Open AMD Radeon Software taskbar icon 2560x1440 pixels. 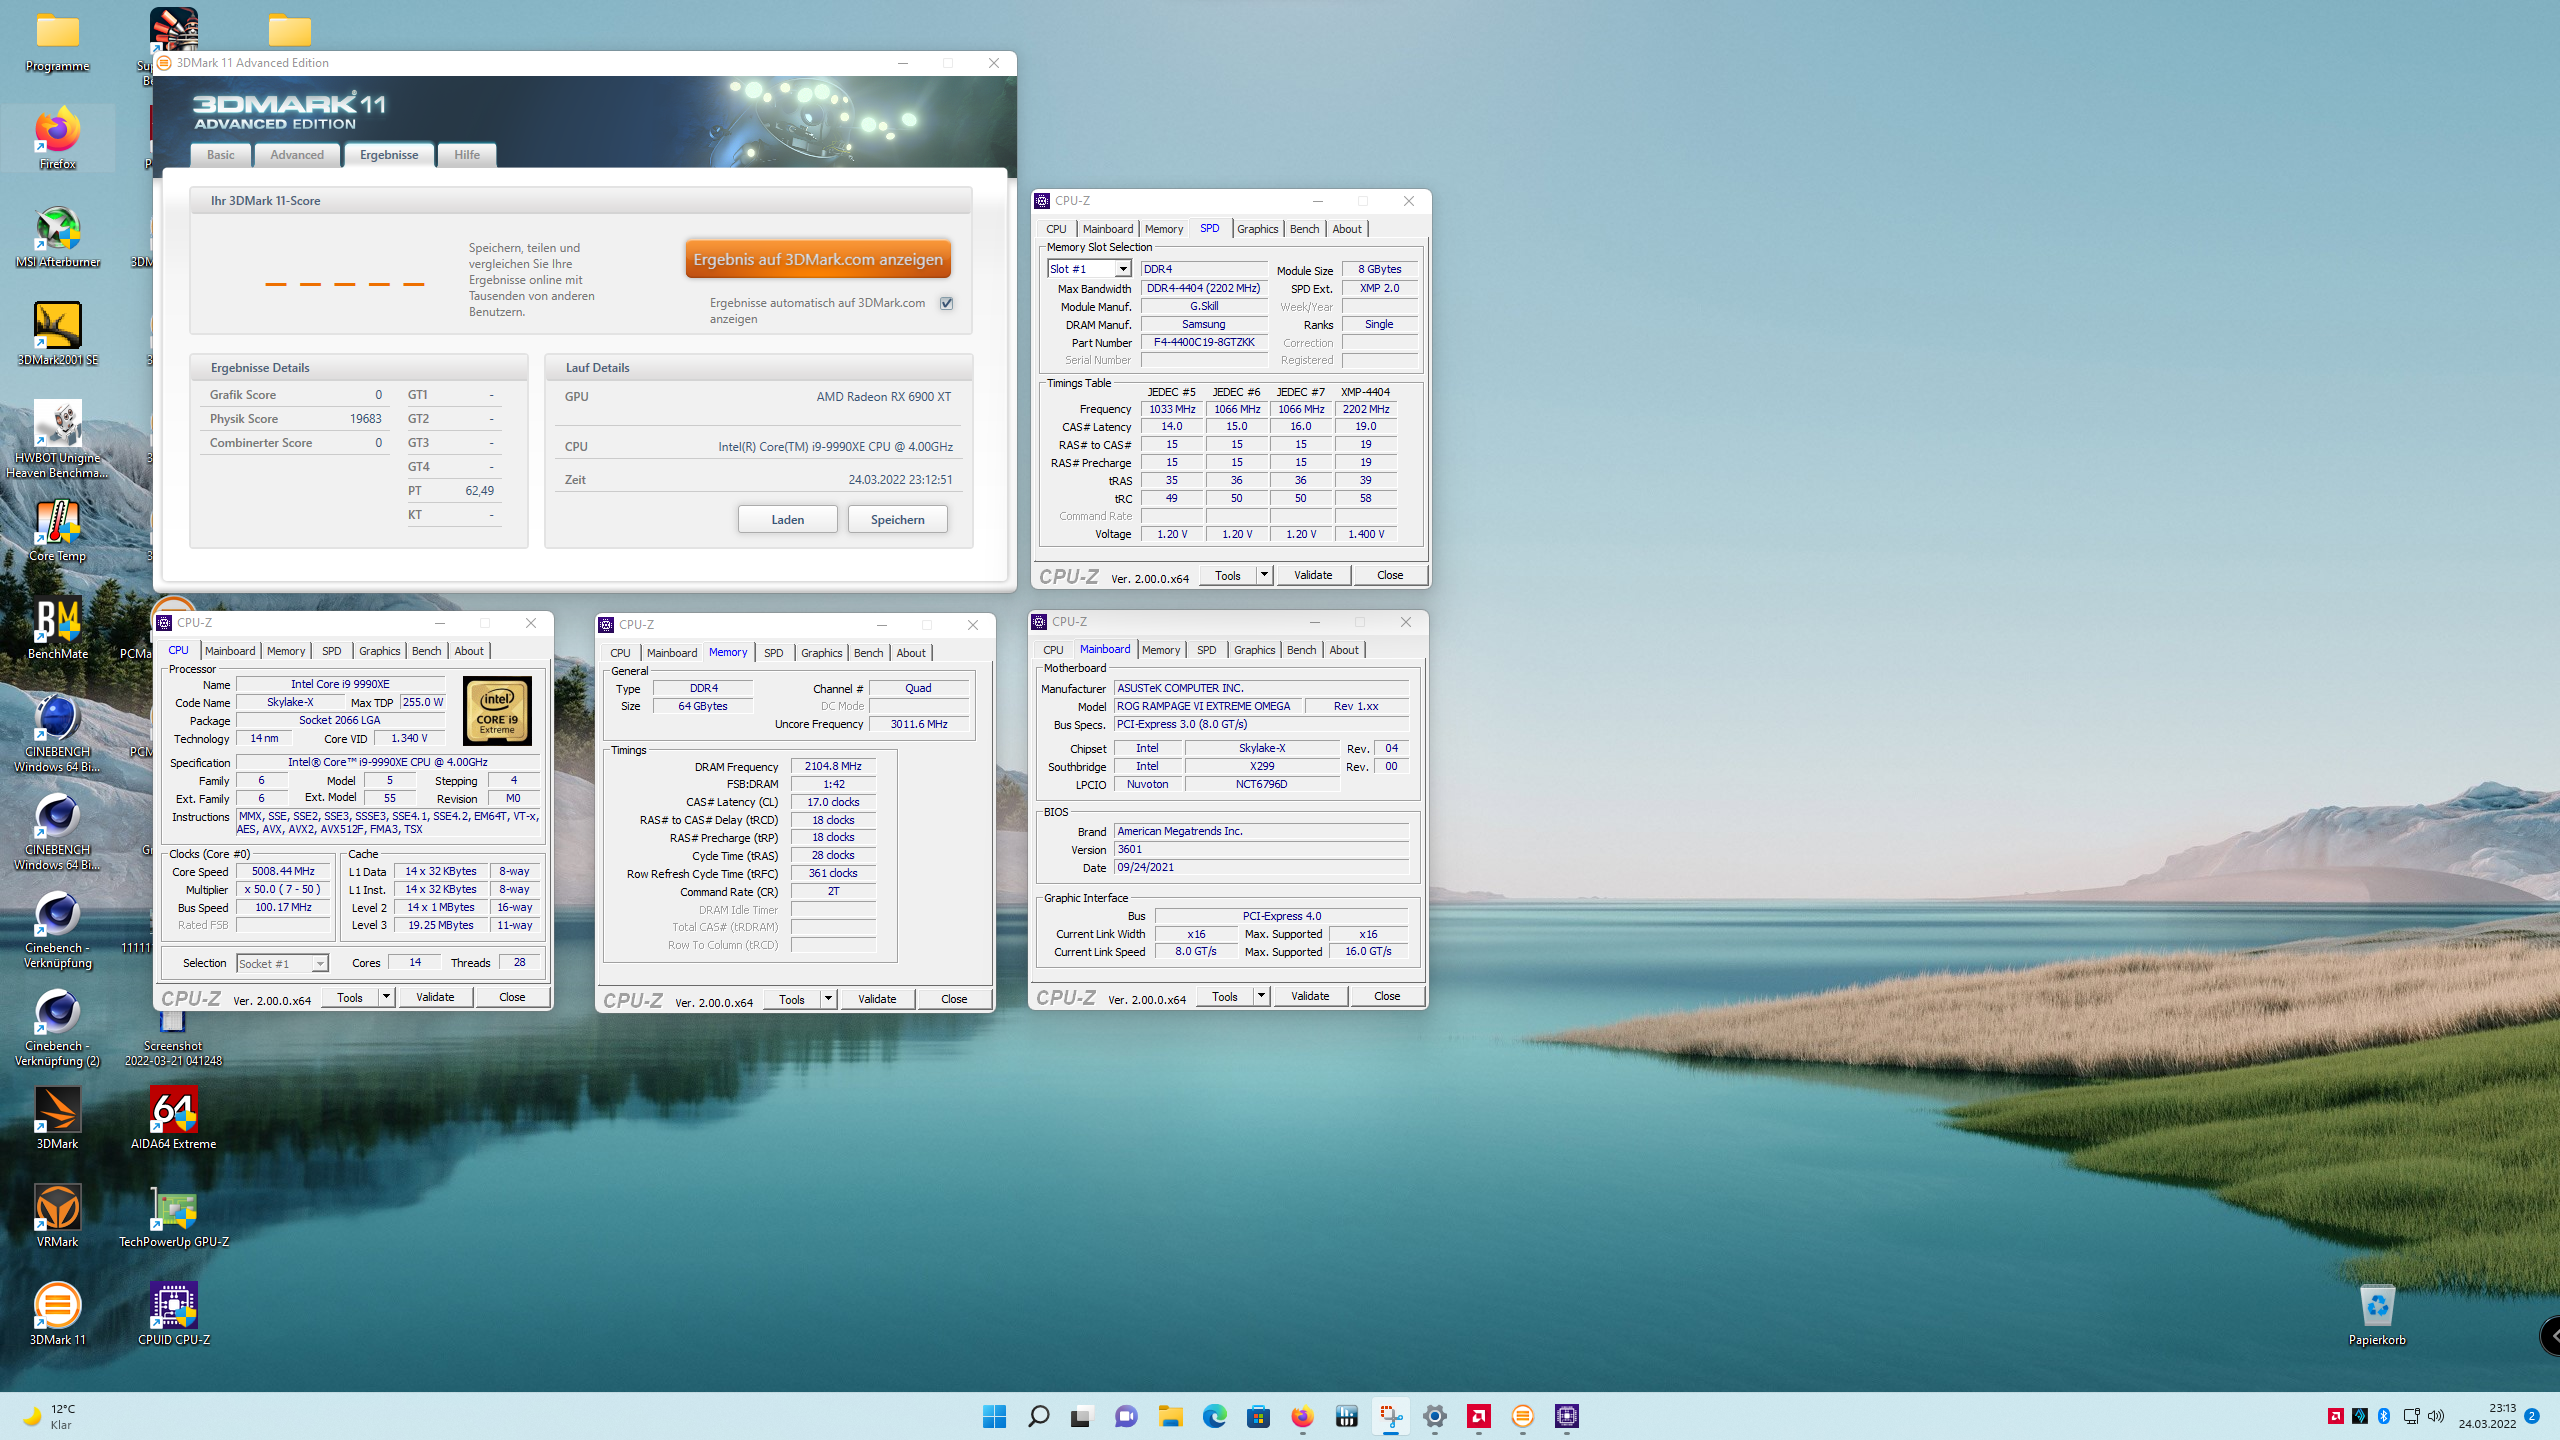pos(1478,1416)
